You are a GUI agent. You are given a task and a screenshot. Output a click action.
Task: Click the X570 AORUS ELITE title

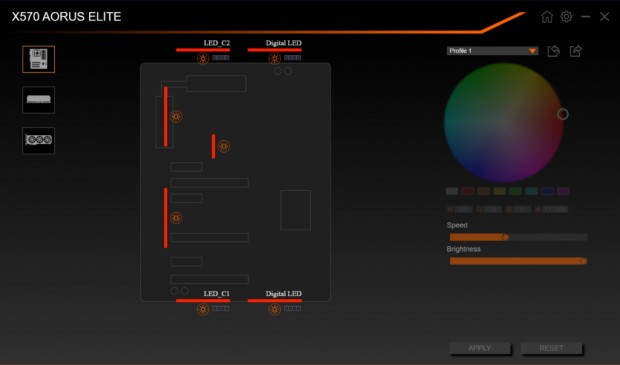click(66, 17)
